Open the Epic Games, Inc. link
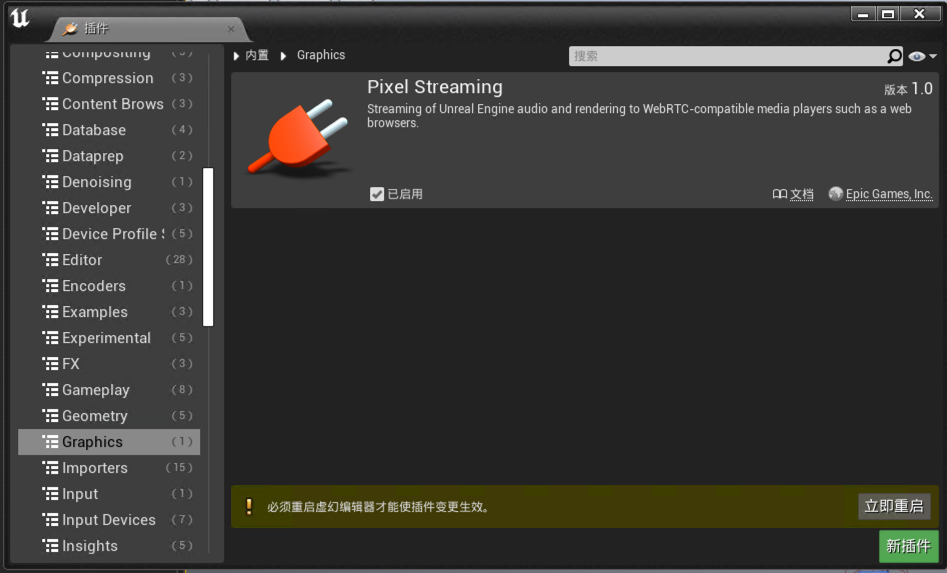947x573 pixels. coord(889,194)
